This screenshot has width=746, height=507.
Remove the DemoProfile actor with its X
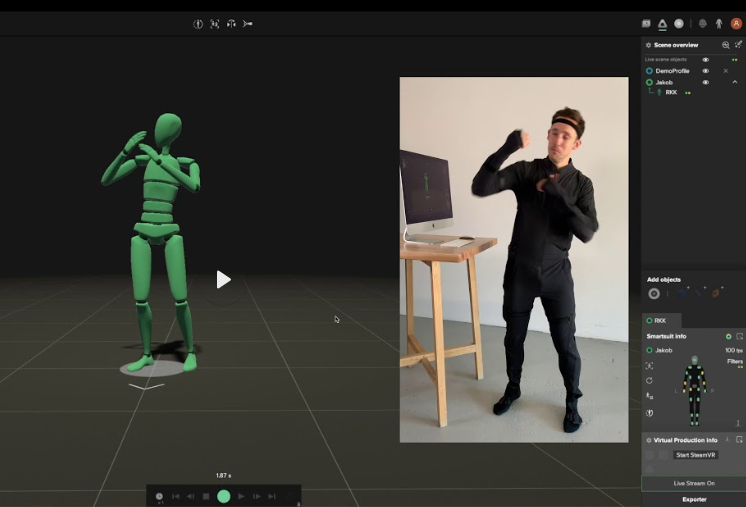click(x=726, y=71)
